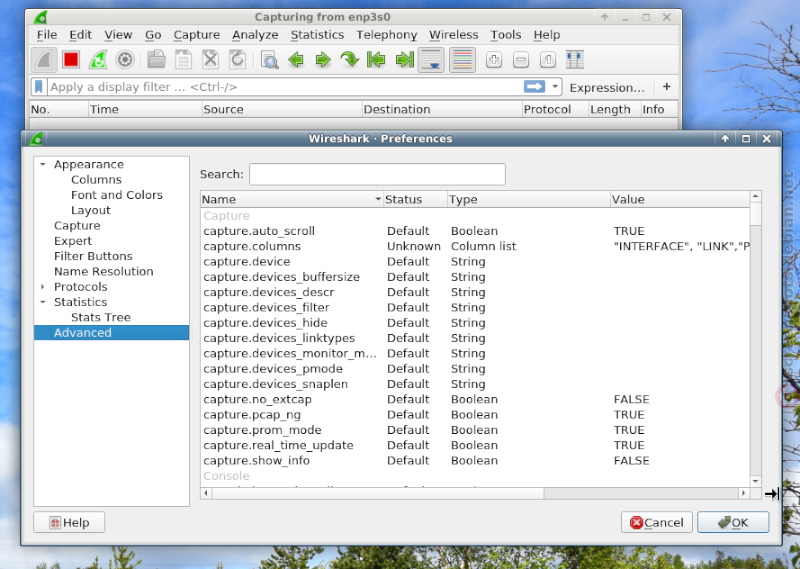The image size is (800, 569).
Task: Stop the running capture with red square
Action: (x=71, y=60)
